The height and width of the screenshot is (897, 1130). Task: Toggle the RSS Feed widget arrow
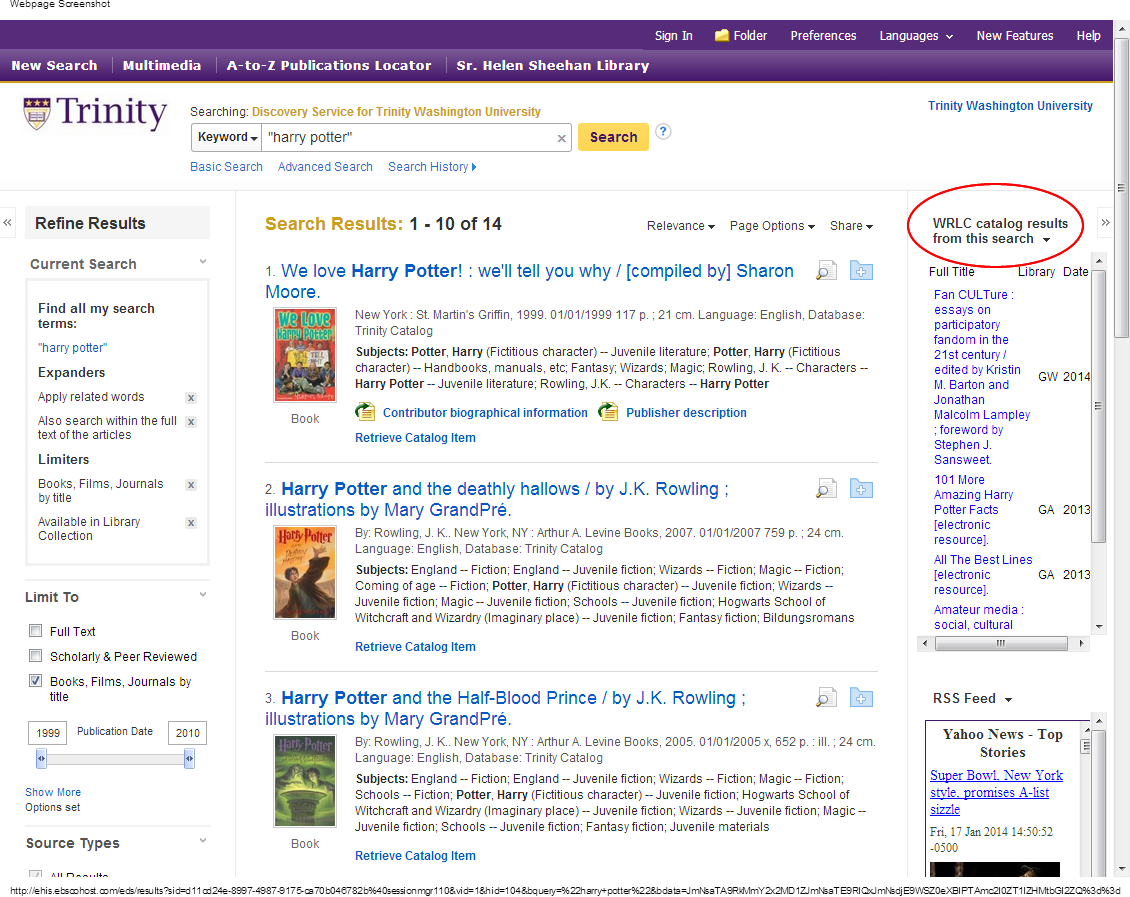point(1008,700)
